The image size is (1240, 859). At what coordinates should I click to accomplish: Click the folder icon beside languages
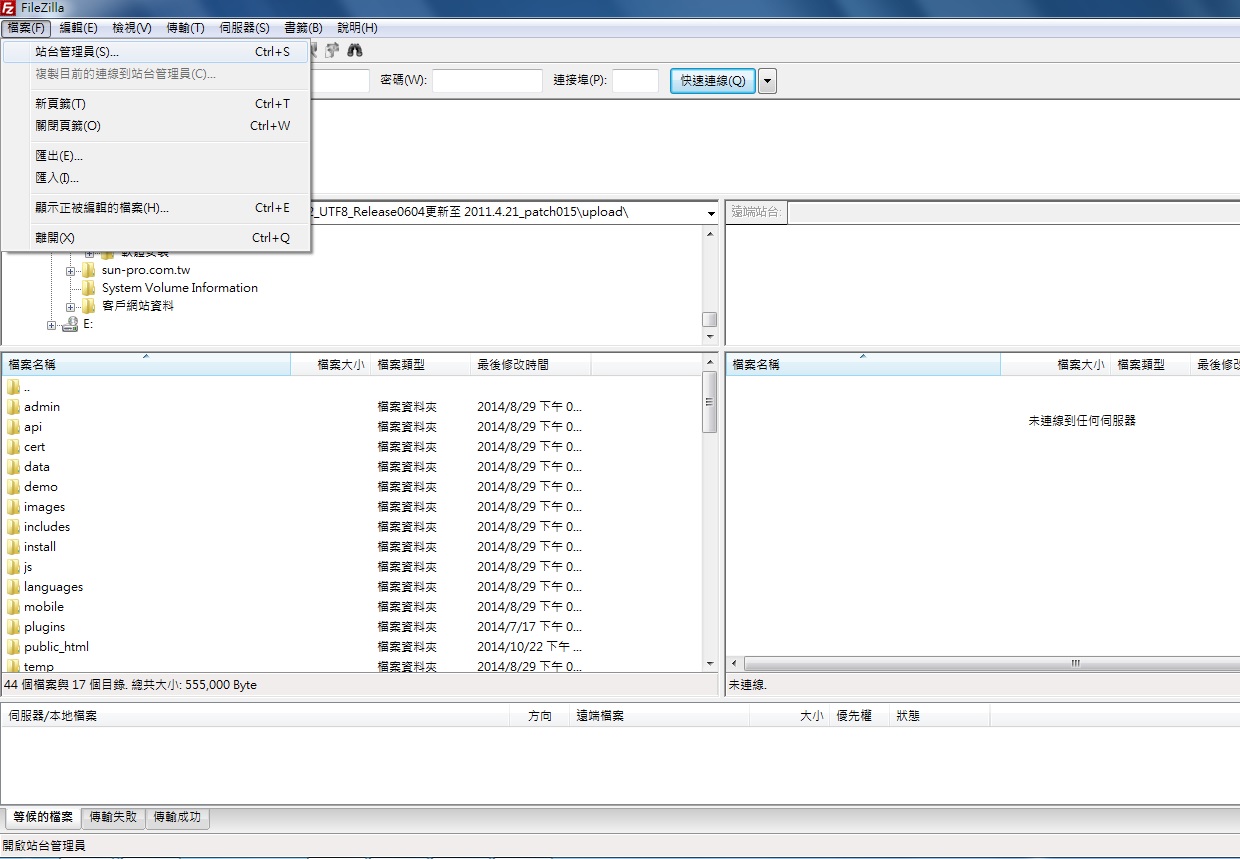click(x=13, y=587)
